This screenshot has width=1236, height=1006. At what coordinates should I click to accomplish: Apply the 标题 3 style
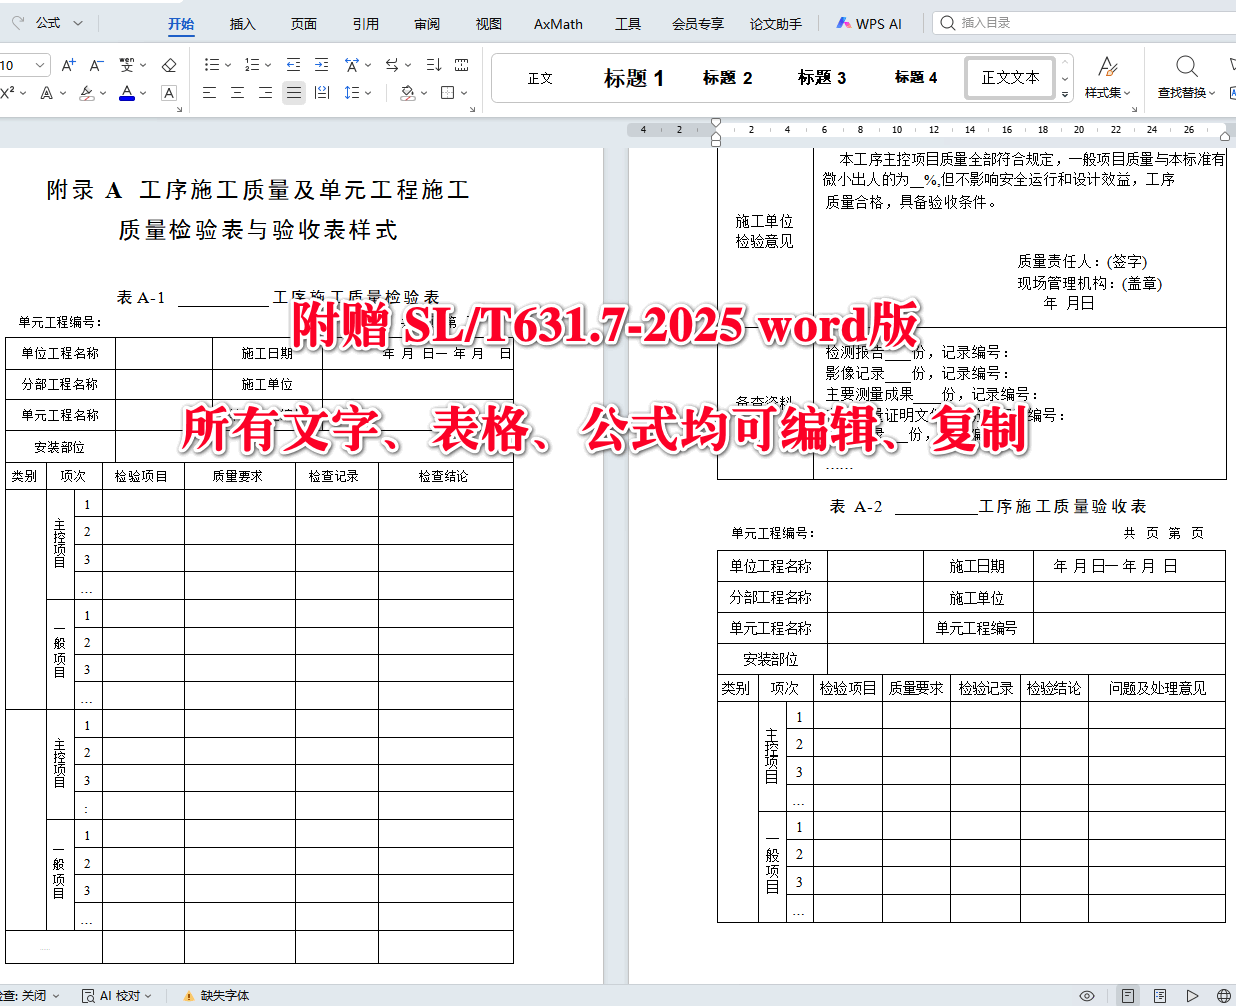click(821, 78)
